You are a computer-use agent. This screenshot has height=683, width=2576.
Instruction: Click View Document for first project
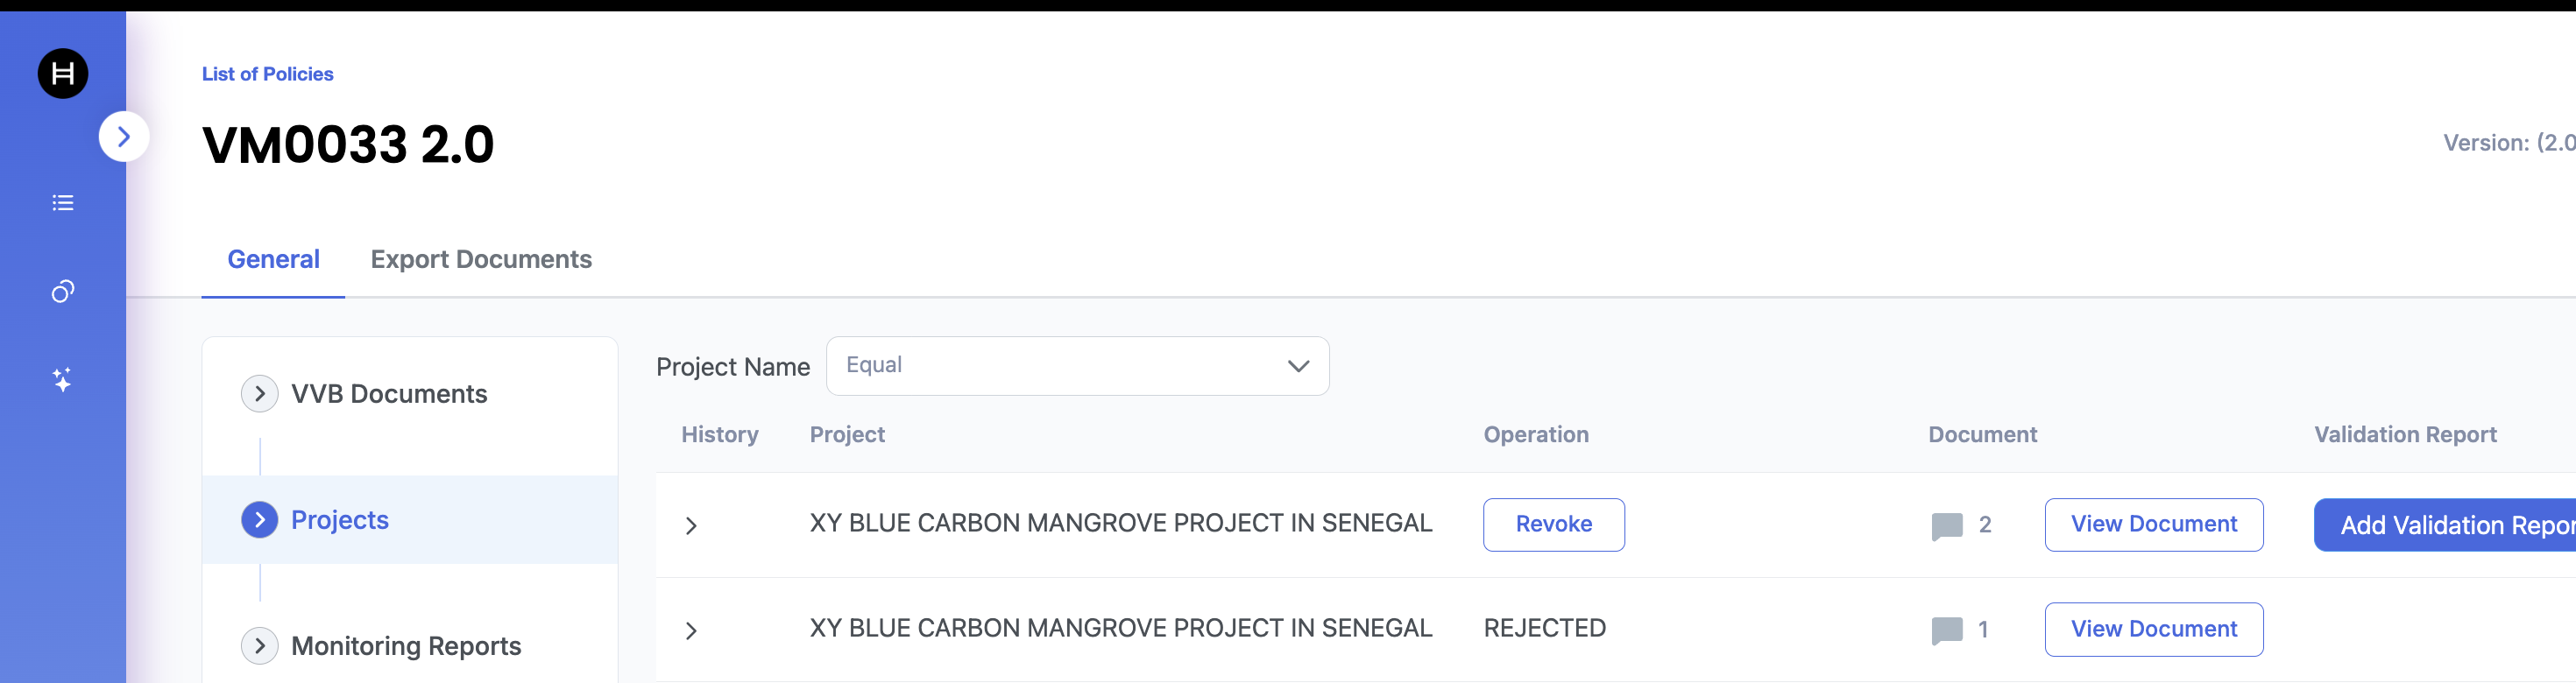coord(2153,525)
